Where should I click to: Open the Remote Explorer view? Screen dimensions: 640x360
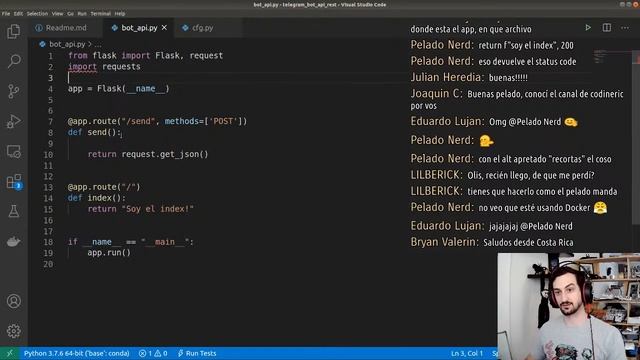(13, 151)
